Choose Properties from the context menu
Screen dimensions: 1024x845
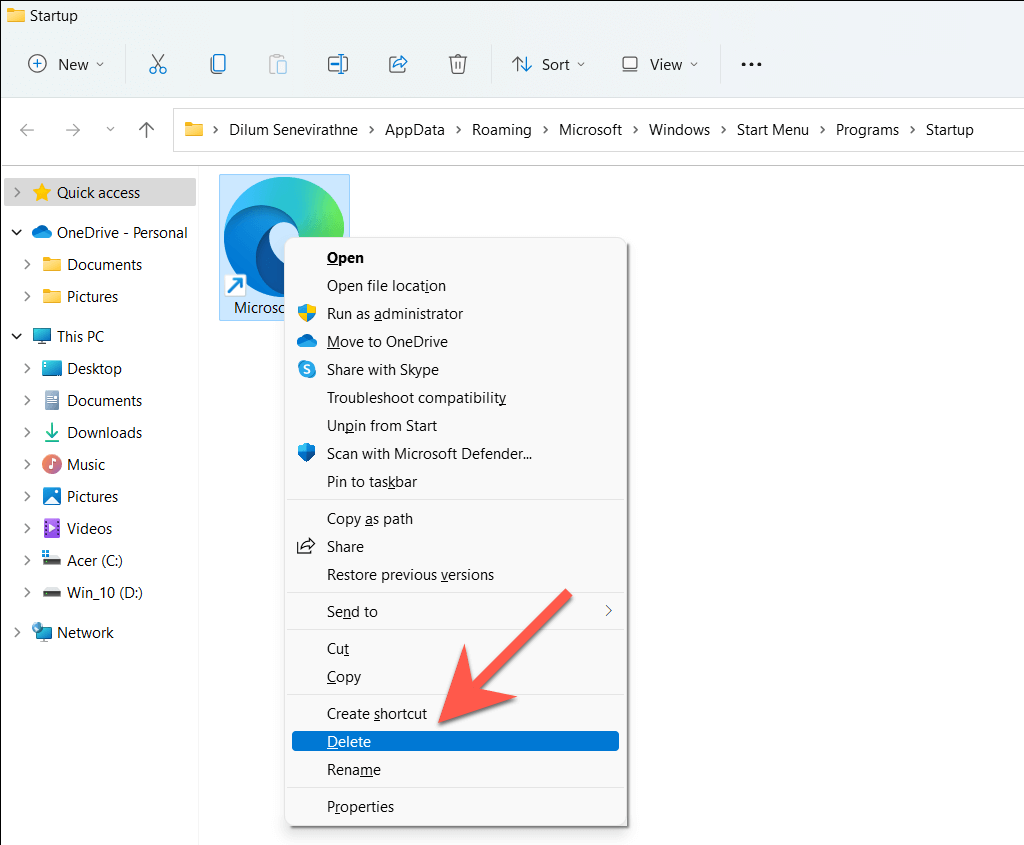360,807
